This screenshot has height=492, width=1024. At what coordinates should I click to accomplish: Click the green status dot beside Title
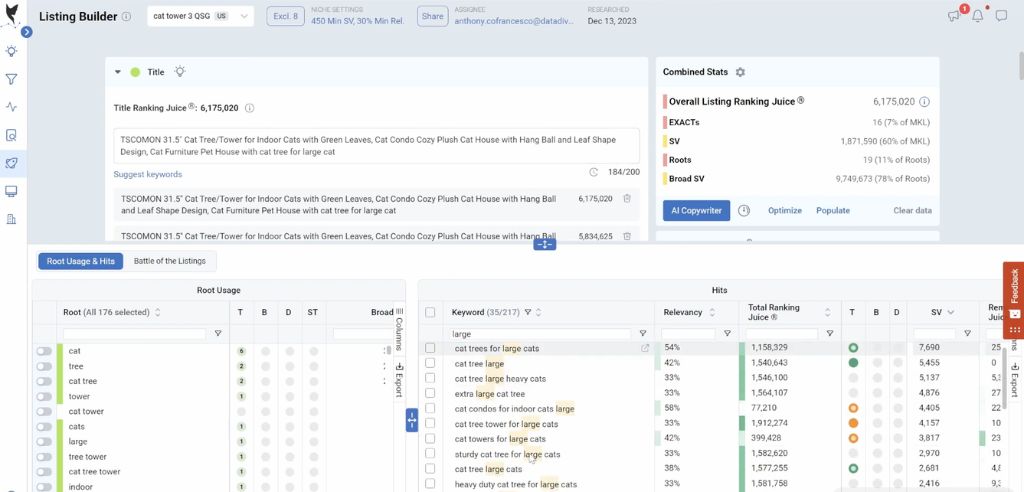click(135, 72)
